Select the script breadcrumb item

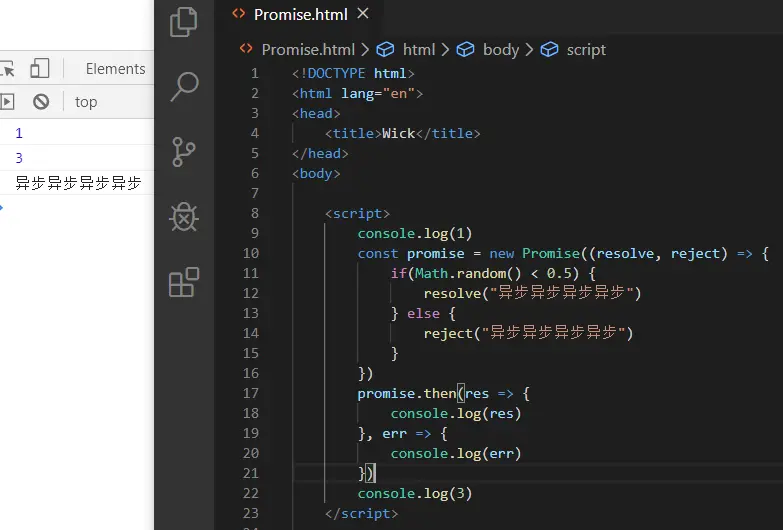(x=586, y=49)
